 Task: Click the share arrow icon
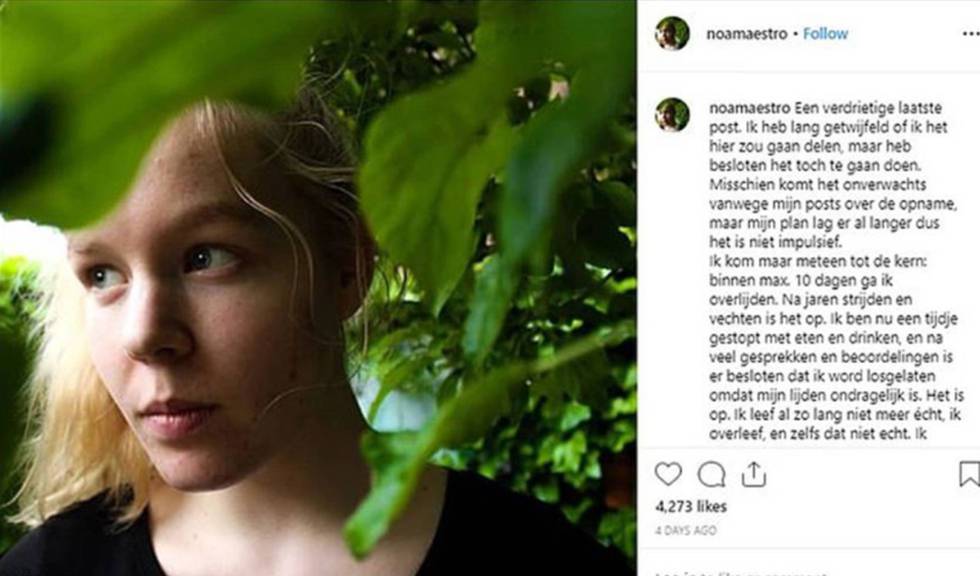coord(754,474)
